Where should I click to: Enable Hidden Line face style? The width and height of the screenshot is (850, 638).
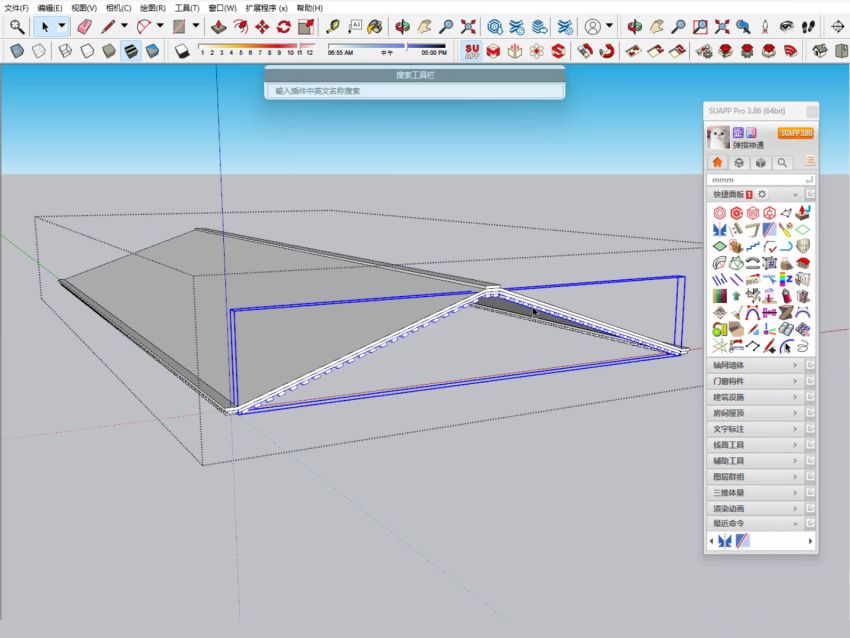pyautogui.click(x=87, y=51)
